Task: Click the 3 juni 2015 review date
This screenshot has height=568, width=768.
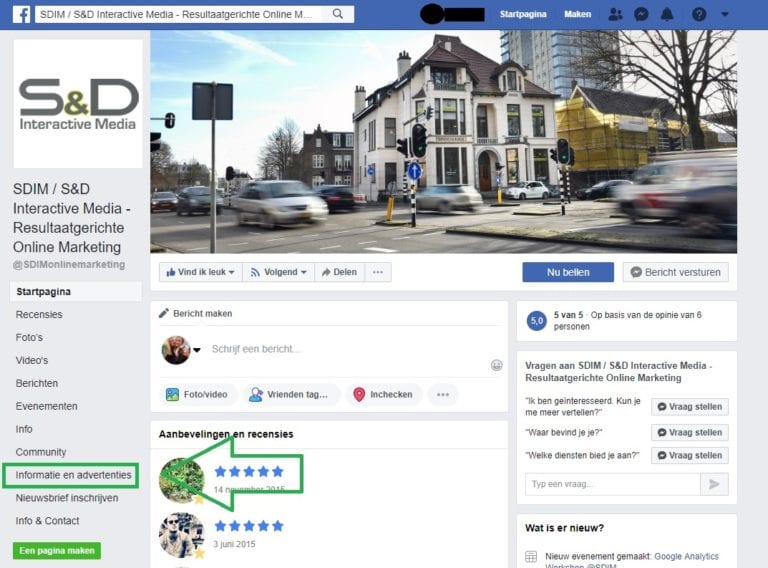Action: click(x=234, y=544)
